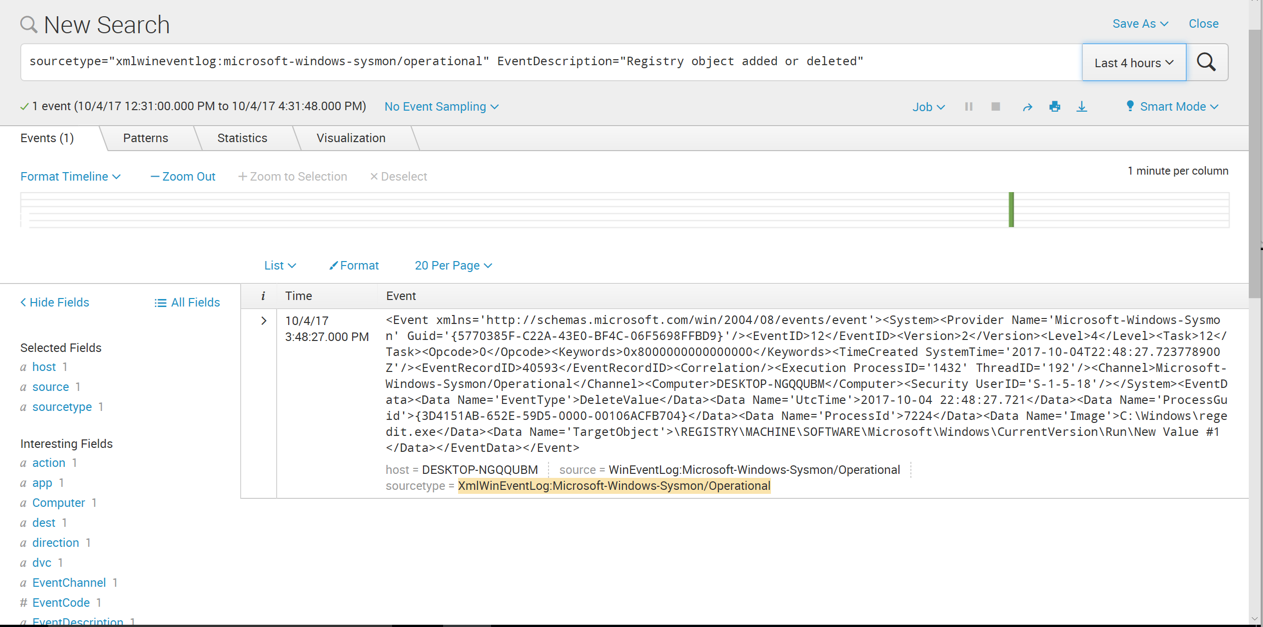Expand the event row chevron
1263x627 pixels.
tap(263, 321)
